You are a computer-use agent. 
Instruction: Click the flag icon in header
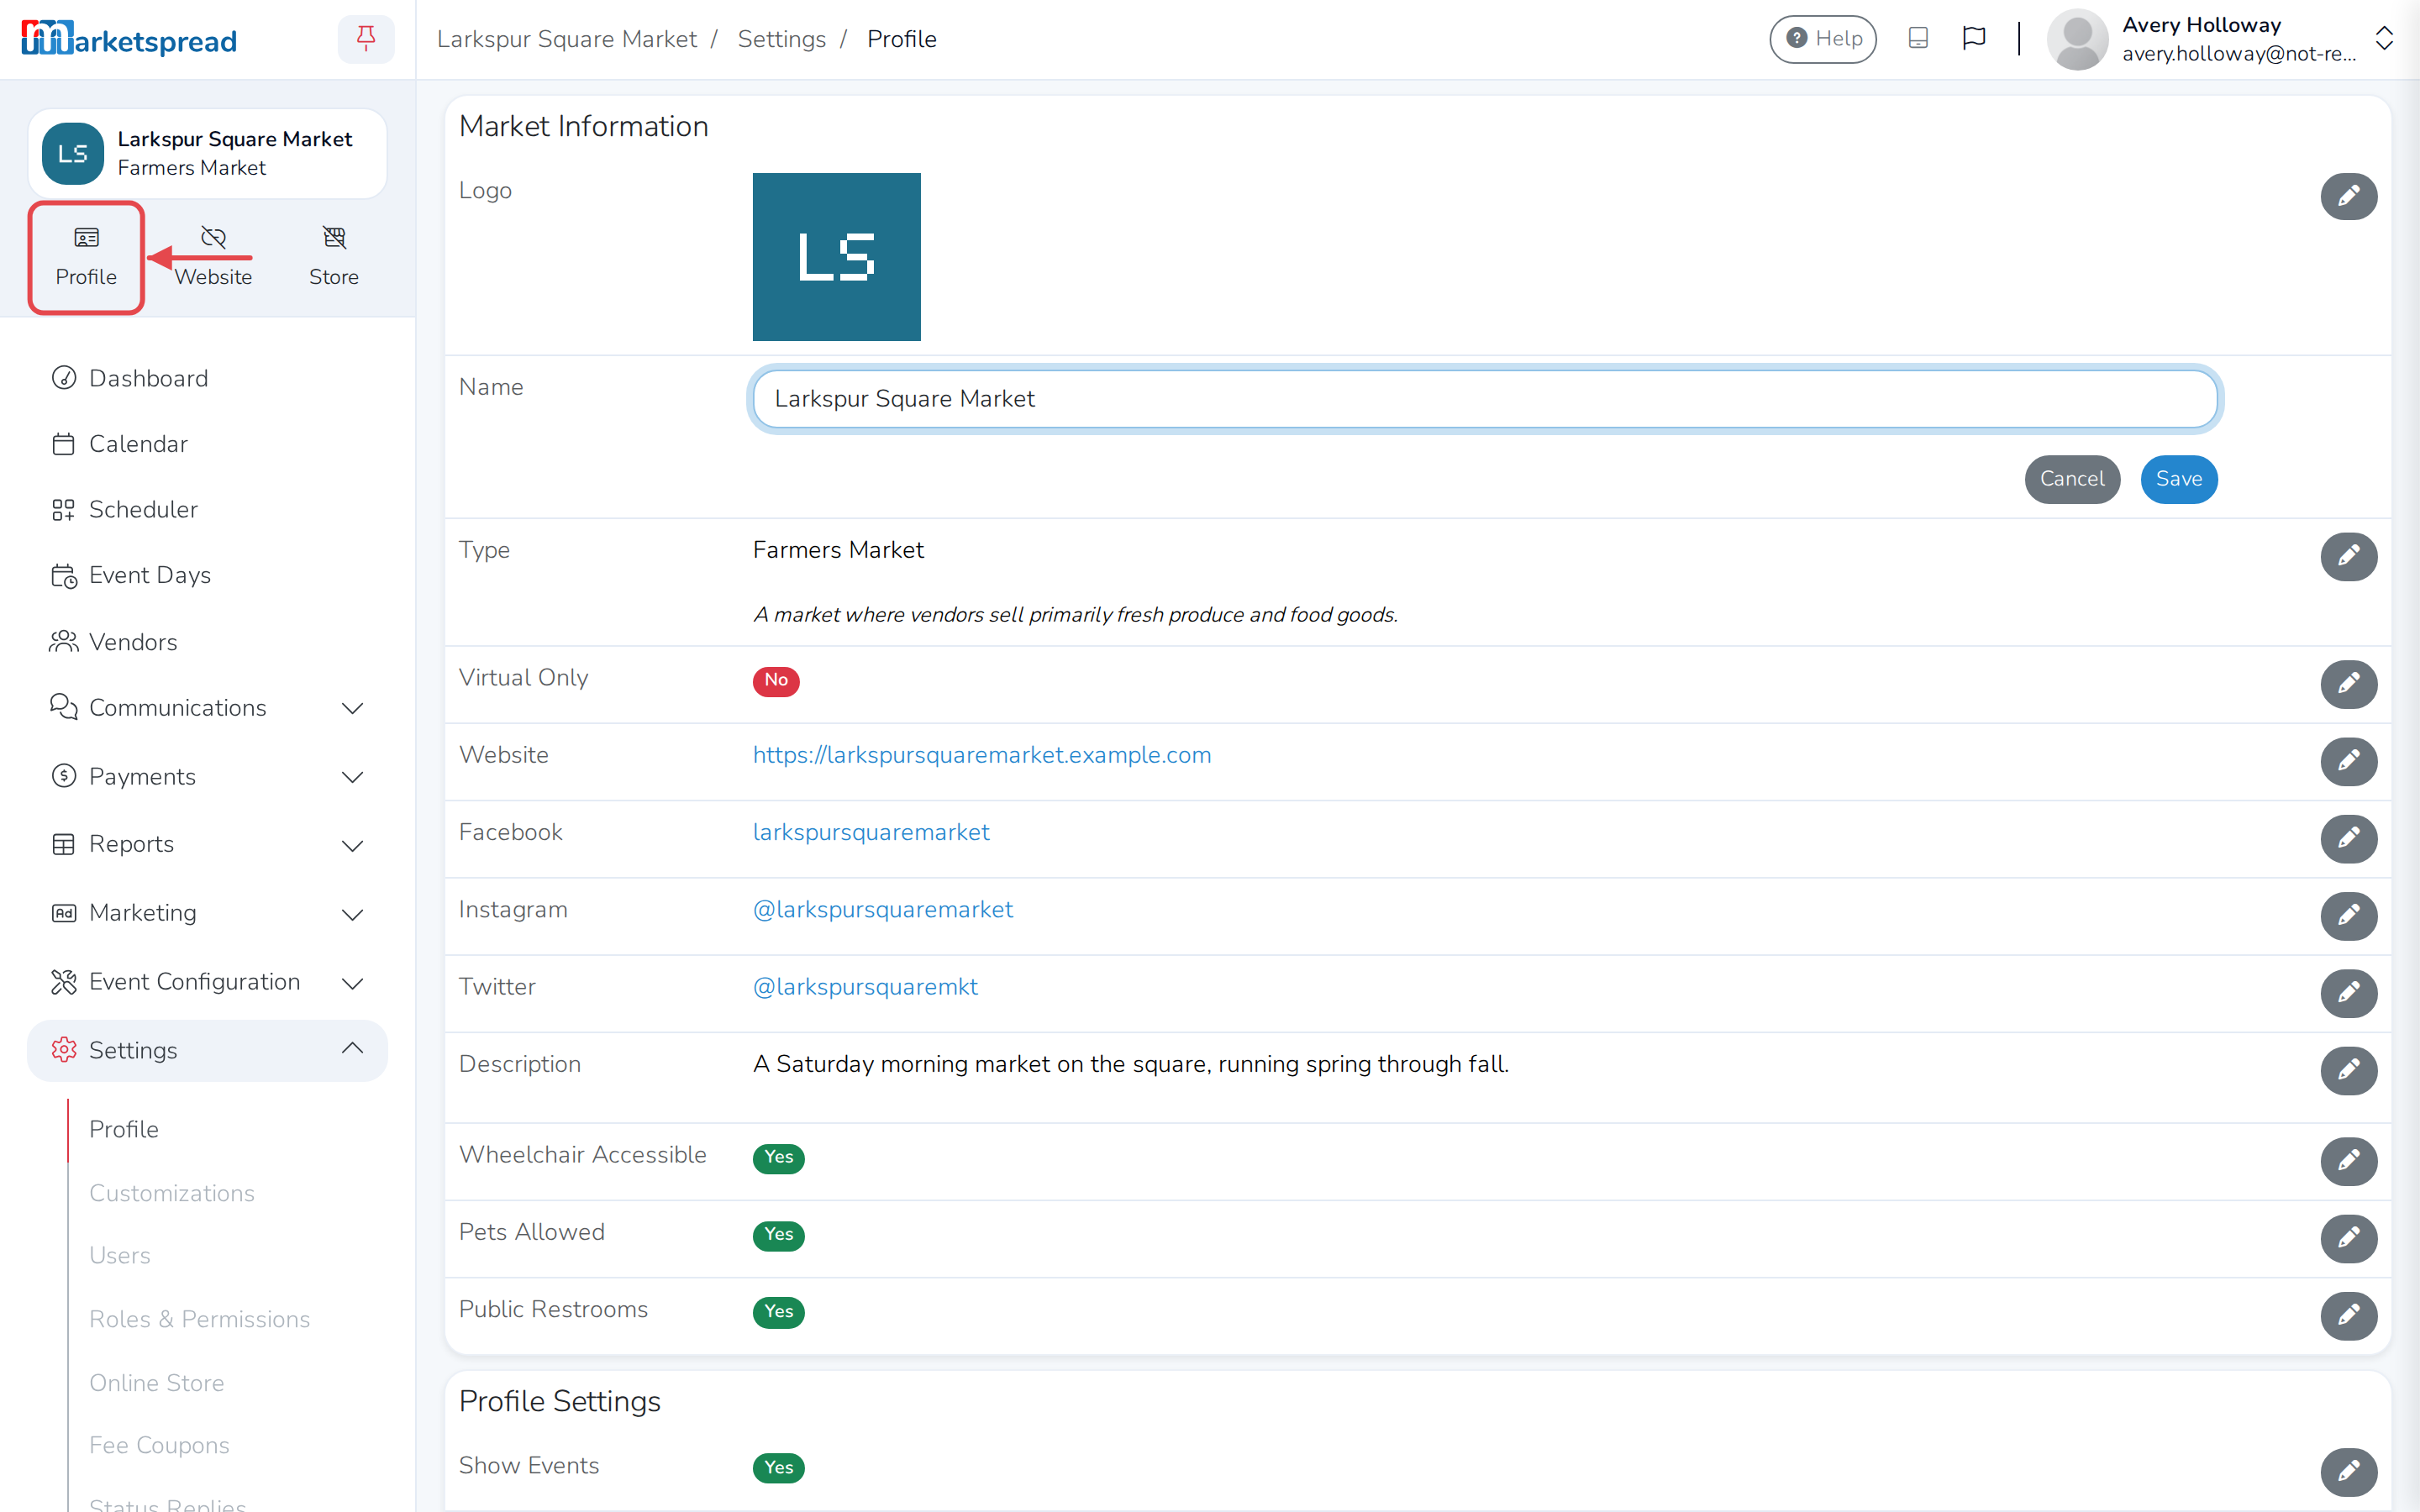(x=1973, y=39)
